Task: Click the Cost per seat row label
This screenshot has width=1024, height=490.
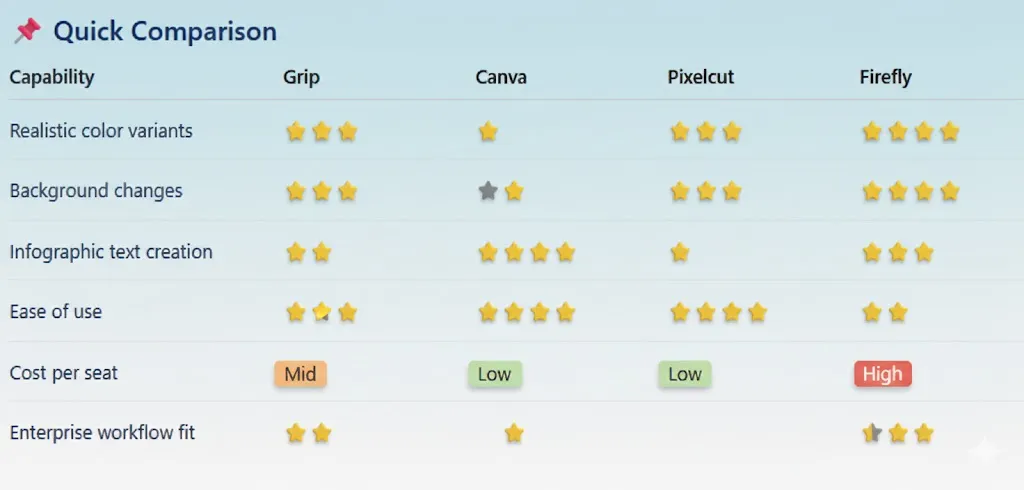Action: [x=64, y=373]
